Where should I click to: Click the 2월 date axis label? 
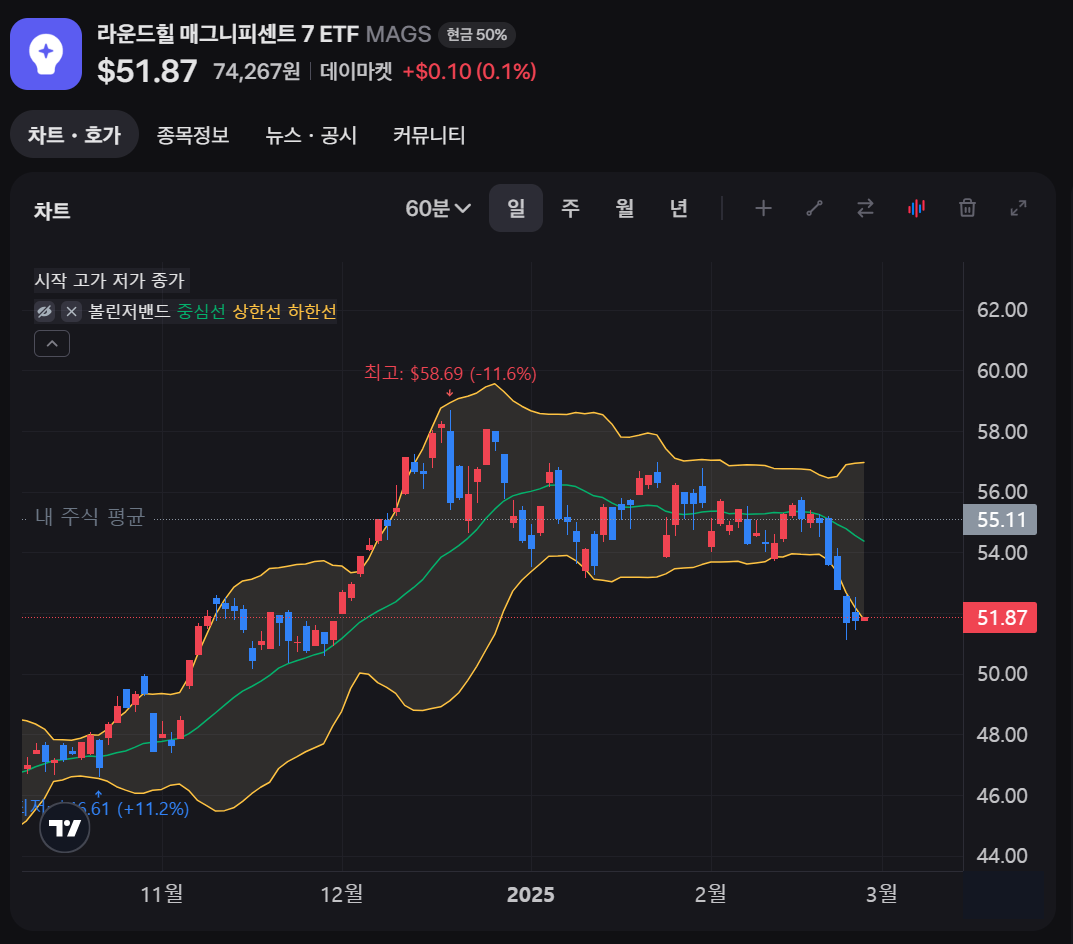tap(710, 894)
